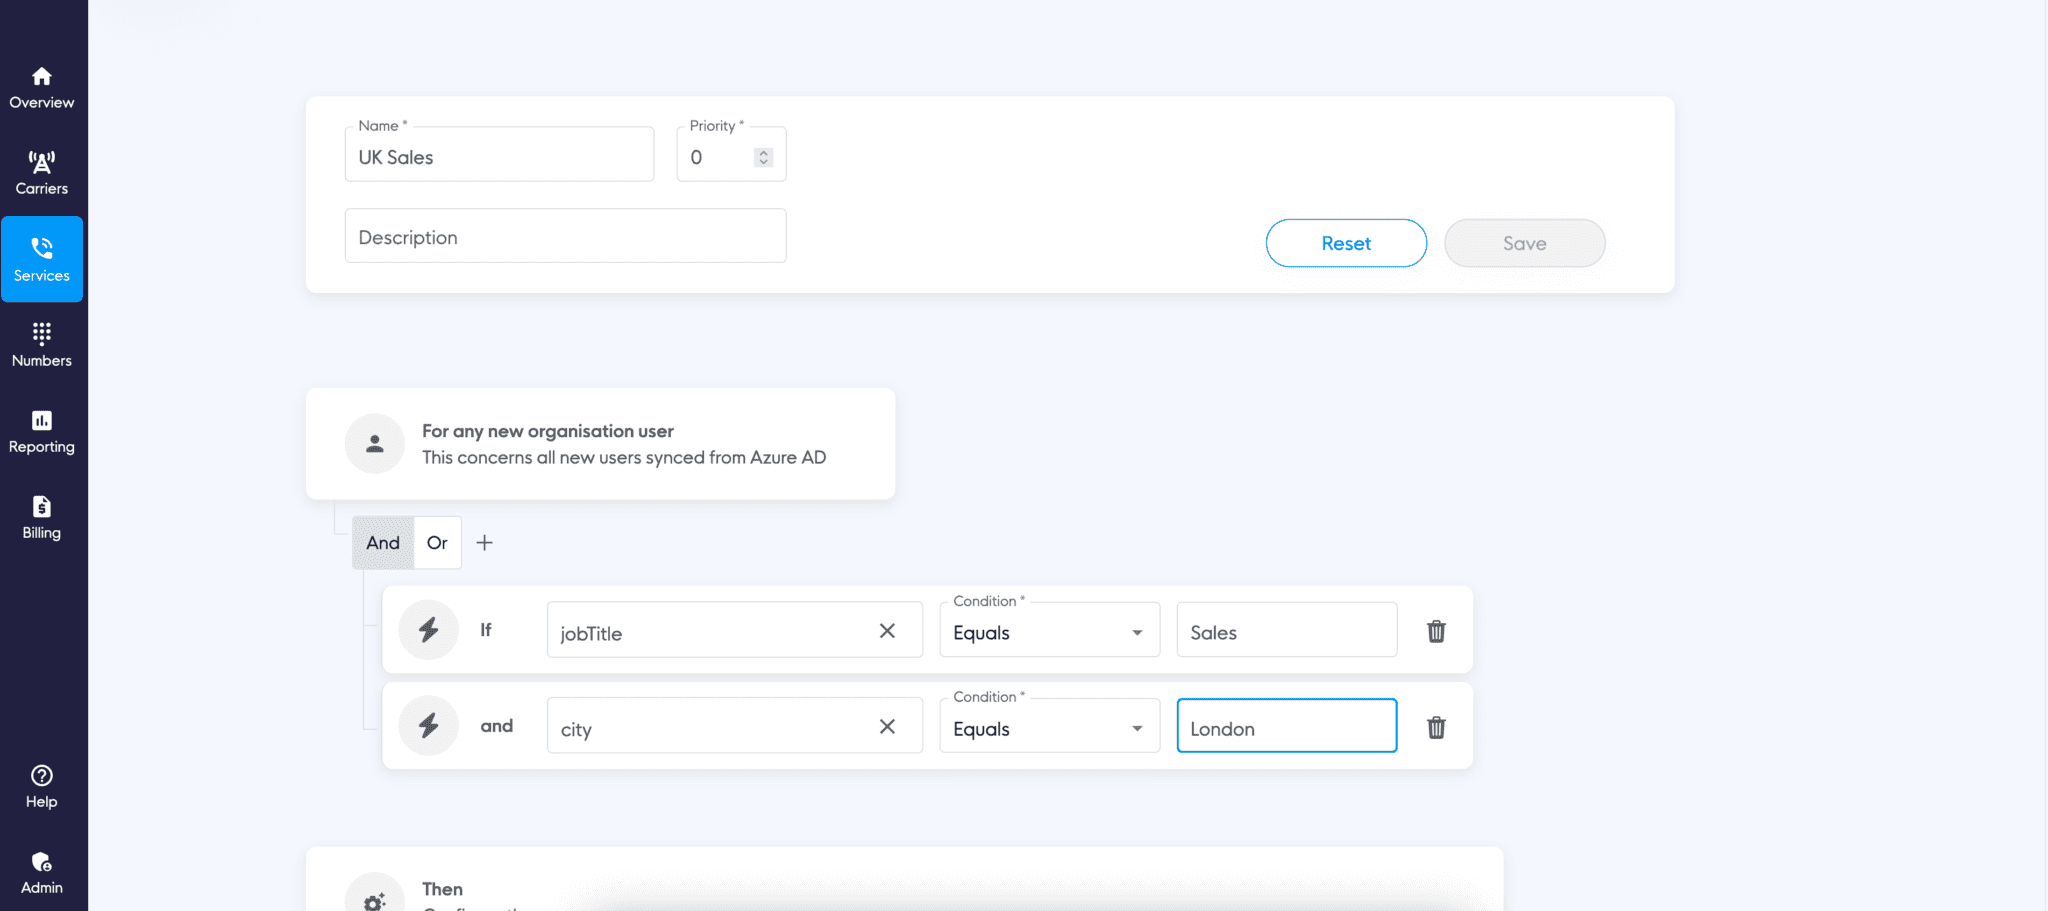View the Reporting section
Image resolution: width=2048 pixels, height=911 pixels.
tap(42, 431)
